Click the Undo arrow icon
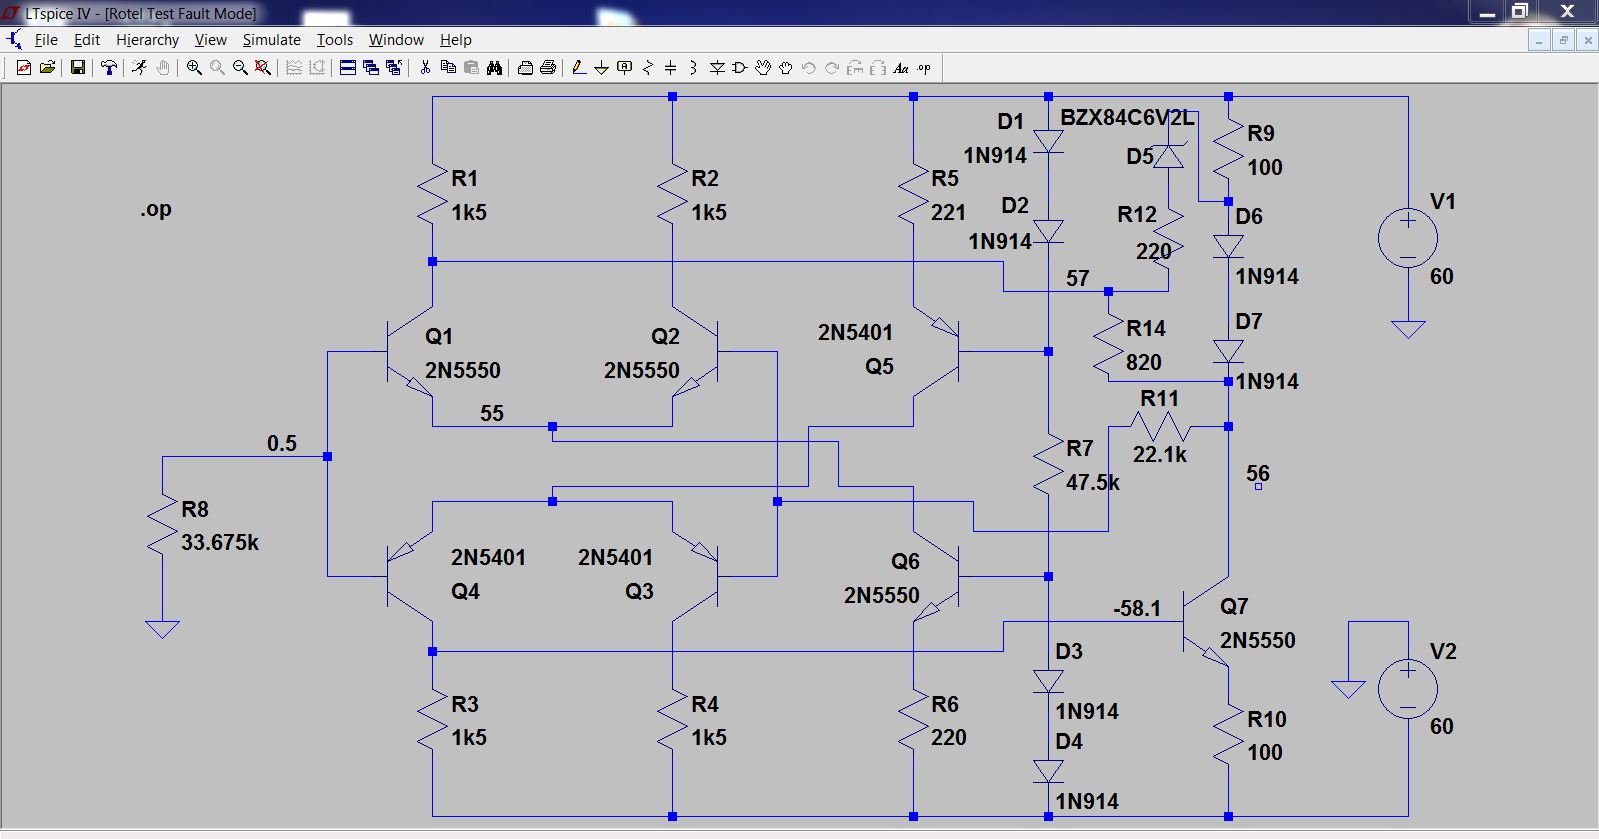 pyautogui.click(x=809, y=68)
